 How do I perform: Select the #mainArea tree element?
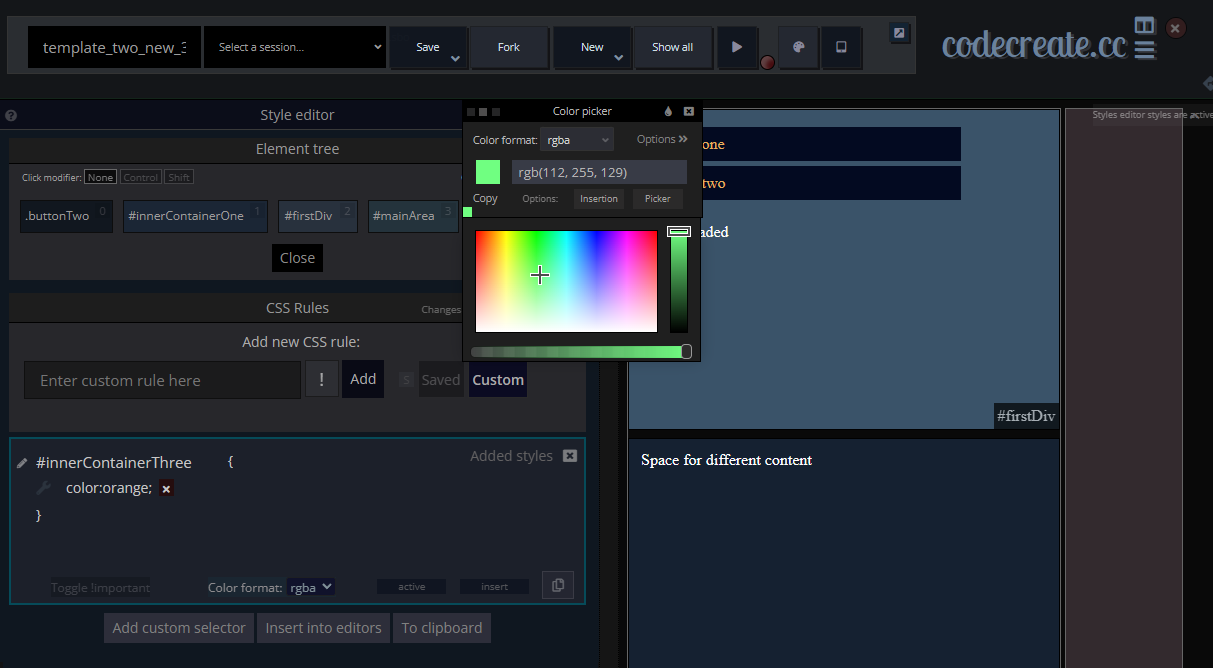[414, 216]
